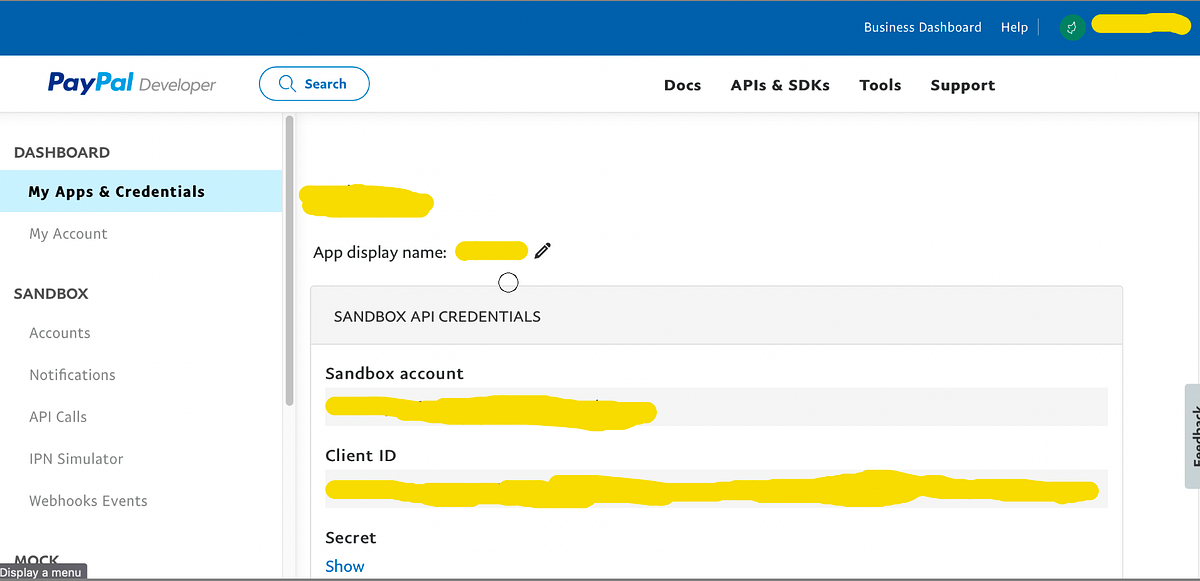The width and height of the screenshot is (1200, 581).
Task: Open the Docs menu
Action: [x=682, y=85]
